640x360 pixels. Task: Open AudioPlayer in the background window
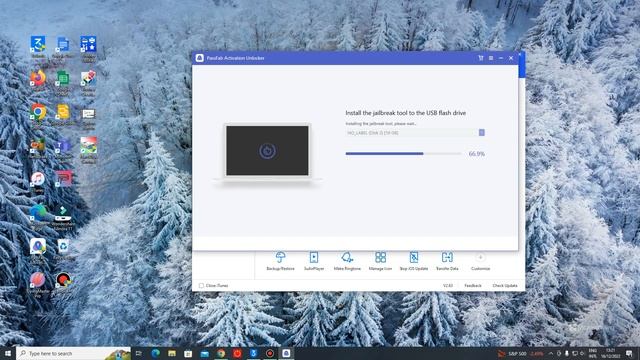(314, 261)
